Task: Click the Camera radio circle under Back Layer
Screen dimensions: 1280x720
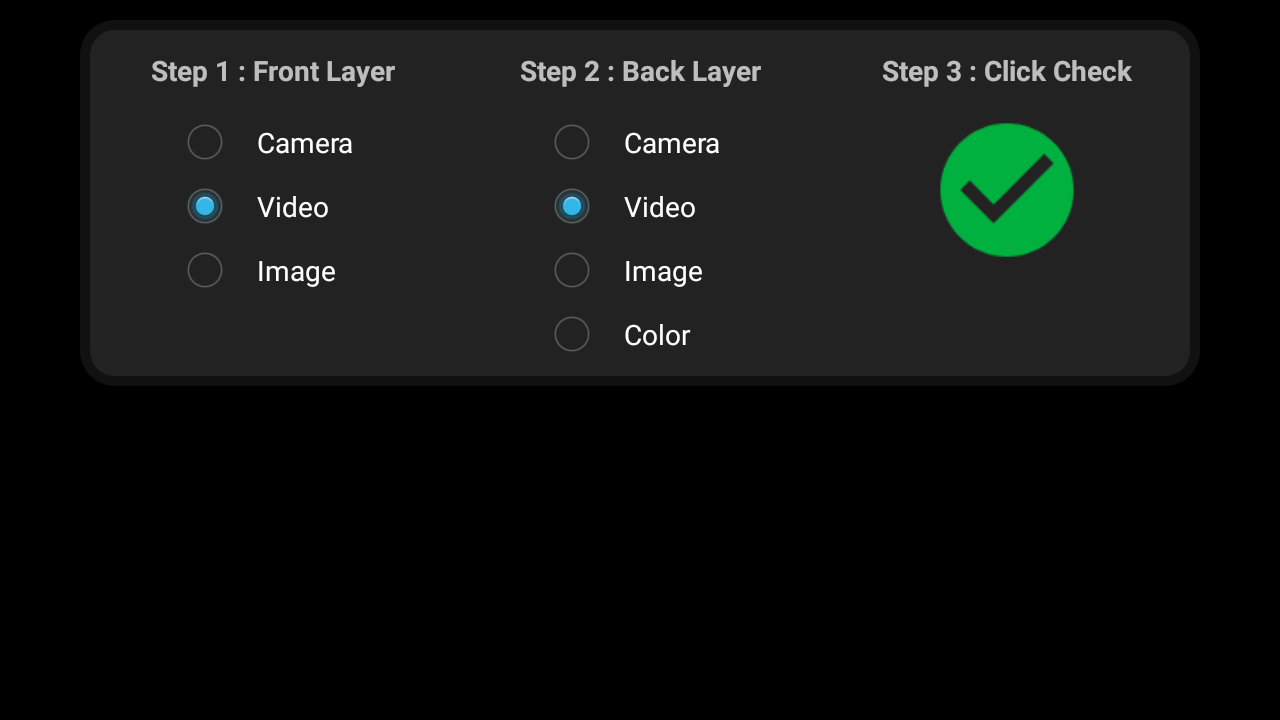Action: point(572,142)
